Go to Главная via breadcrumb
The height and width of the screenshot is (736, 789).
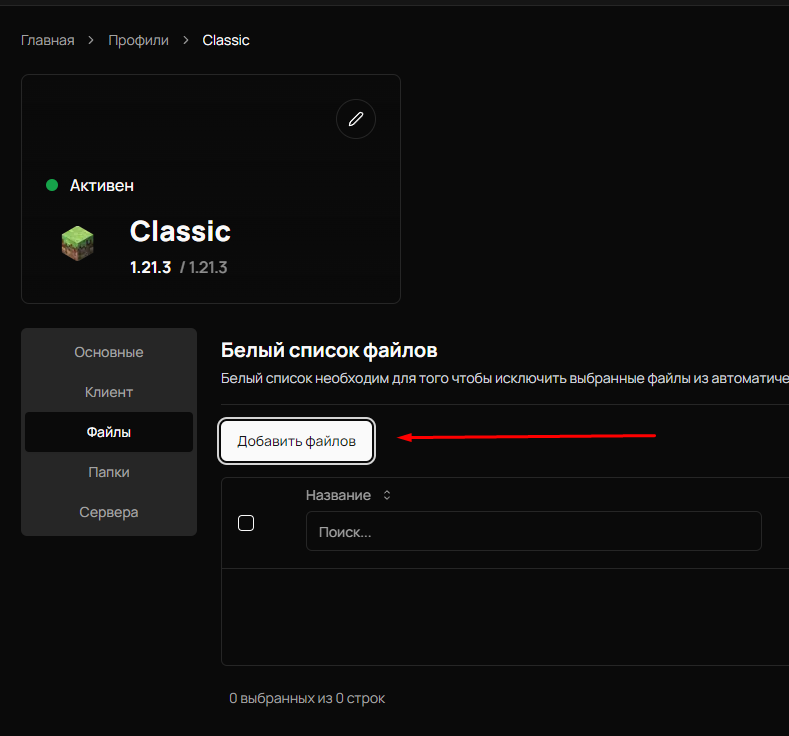(48, 41)
